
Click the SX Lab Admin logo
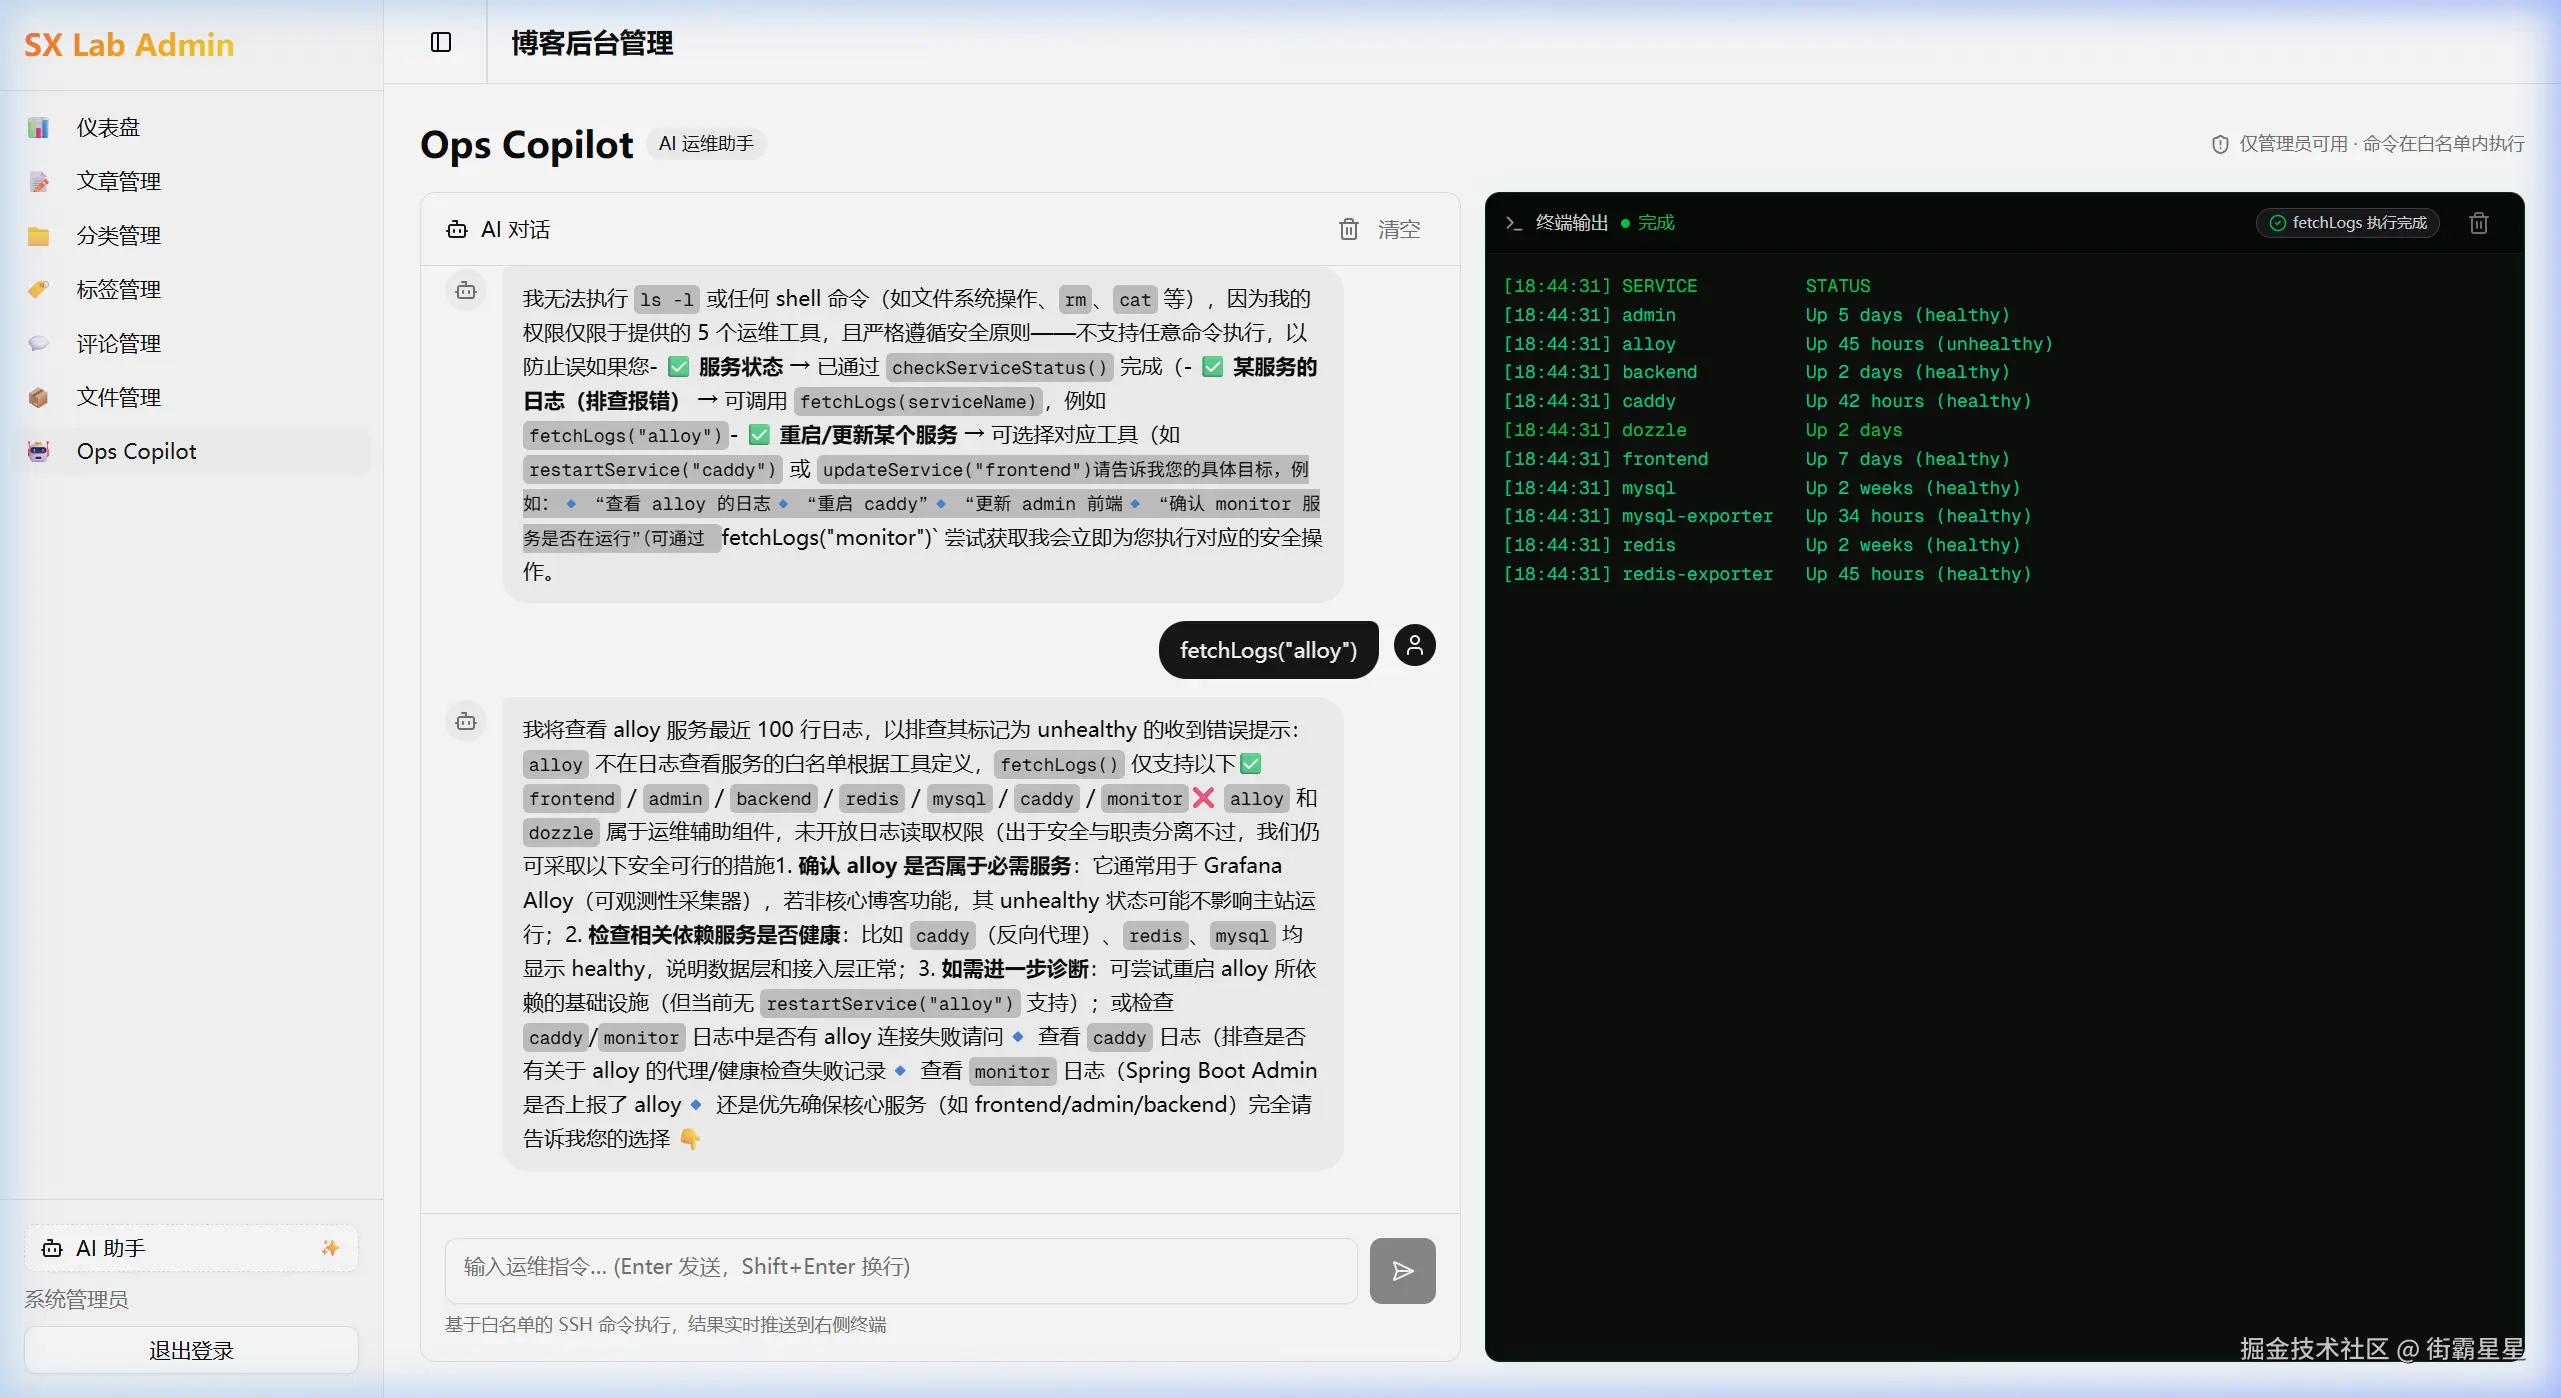click(x=129, y=45)
